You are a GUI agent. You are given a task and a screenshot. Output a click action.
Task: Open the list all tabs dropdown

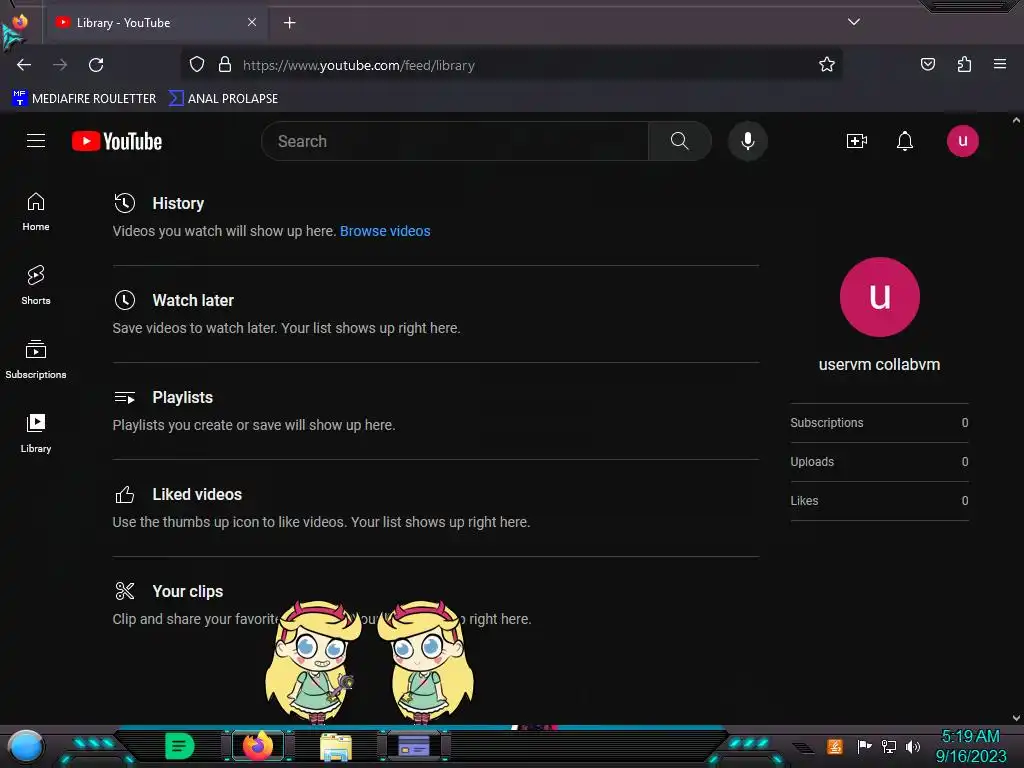coord(854,22)
